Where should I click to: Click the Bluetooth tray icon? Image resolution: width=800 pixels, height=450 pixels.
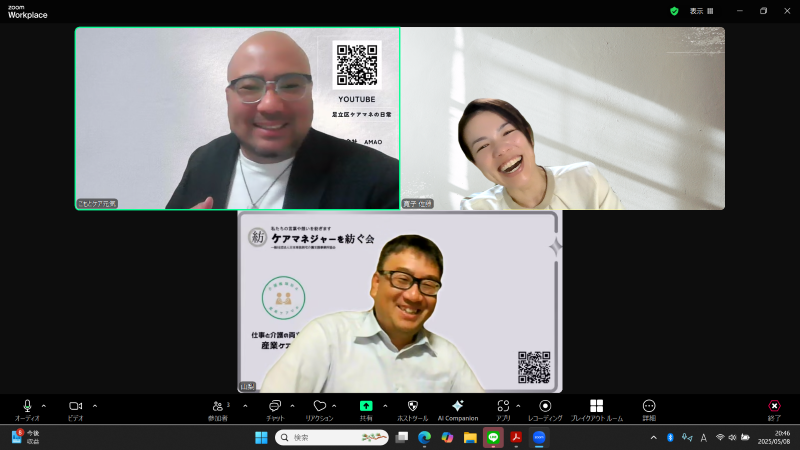tap(670, 438)
